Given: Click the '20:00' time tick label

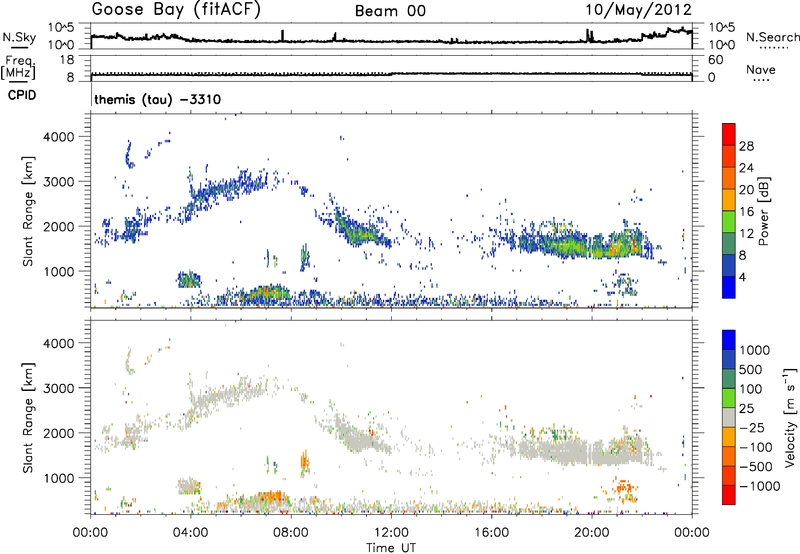Looking at the screenshot, I should coord(591,533).
